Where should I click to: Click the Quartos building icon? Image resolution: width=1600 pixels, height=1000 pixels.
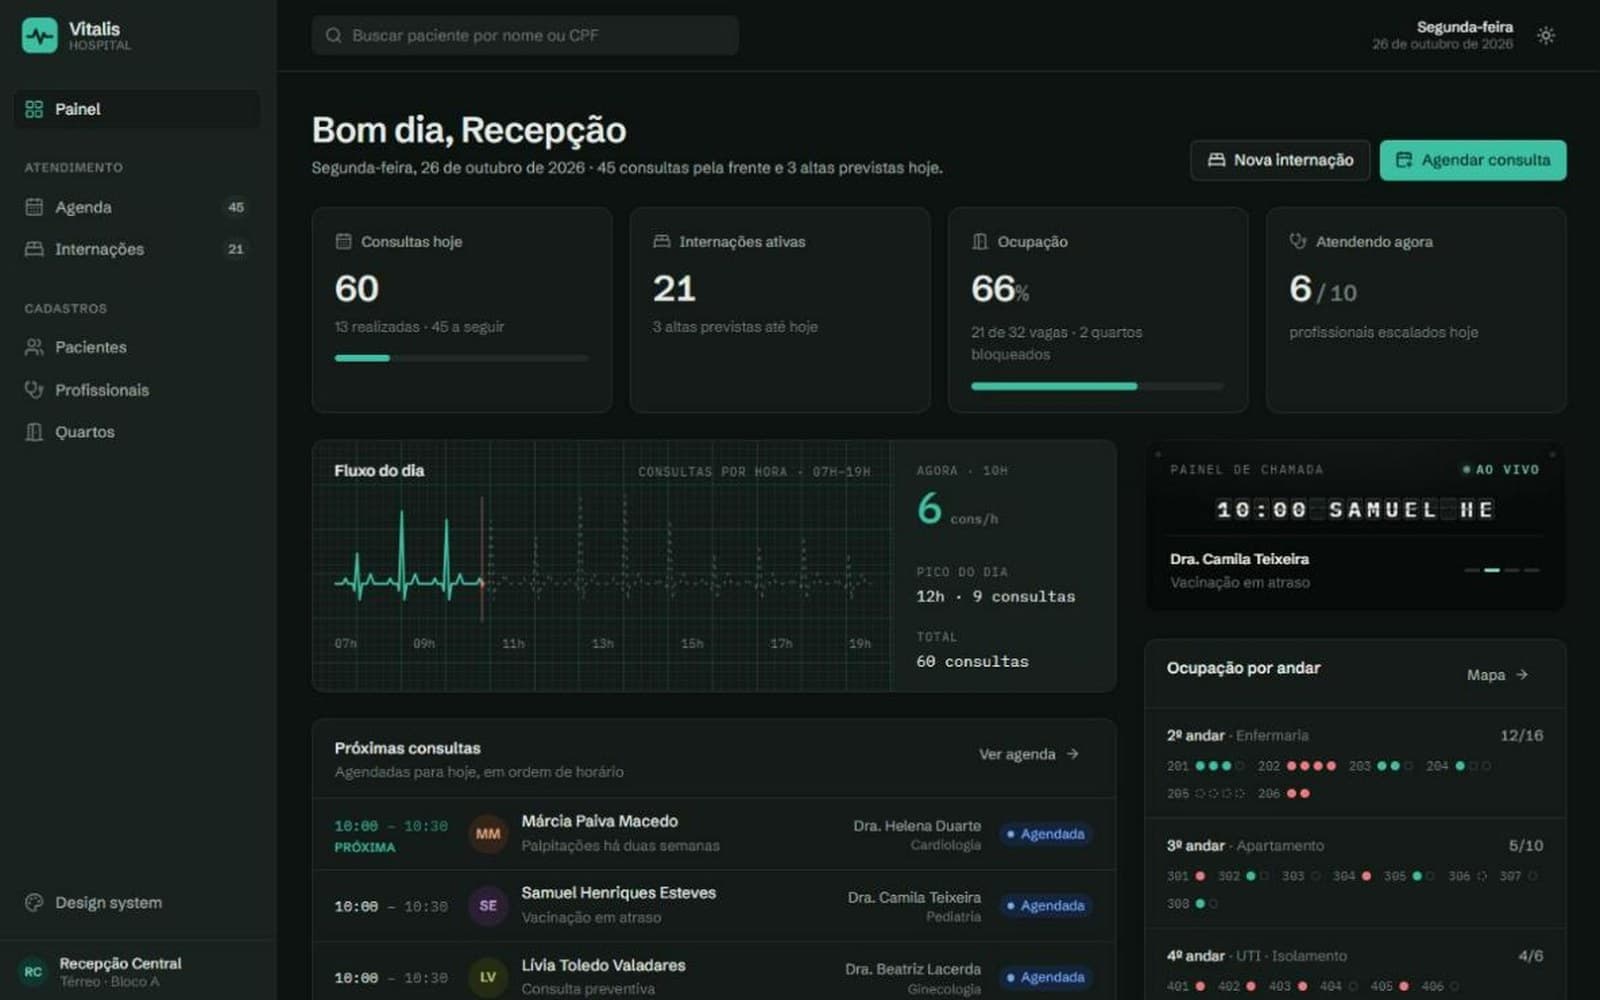pyautogui.click(x=34, y=432)
